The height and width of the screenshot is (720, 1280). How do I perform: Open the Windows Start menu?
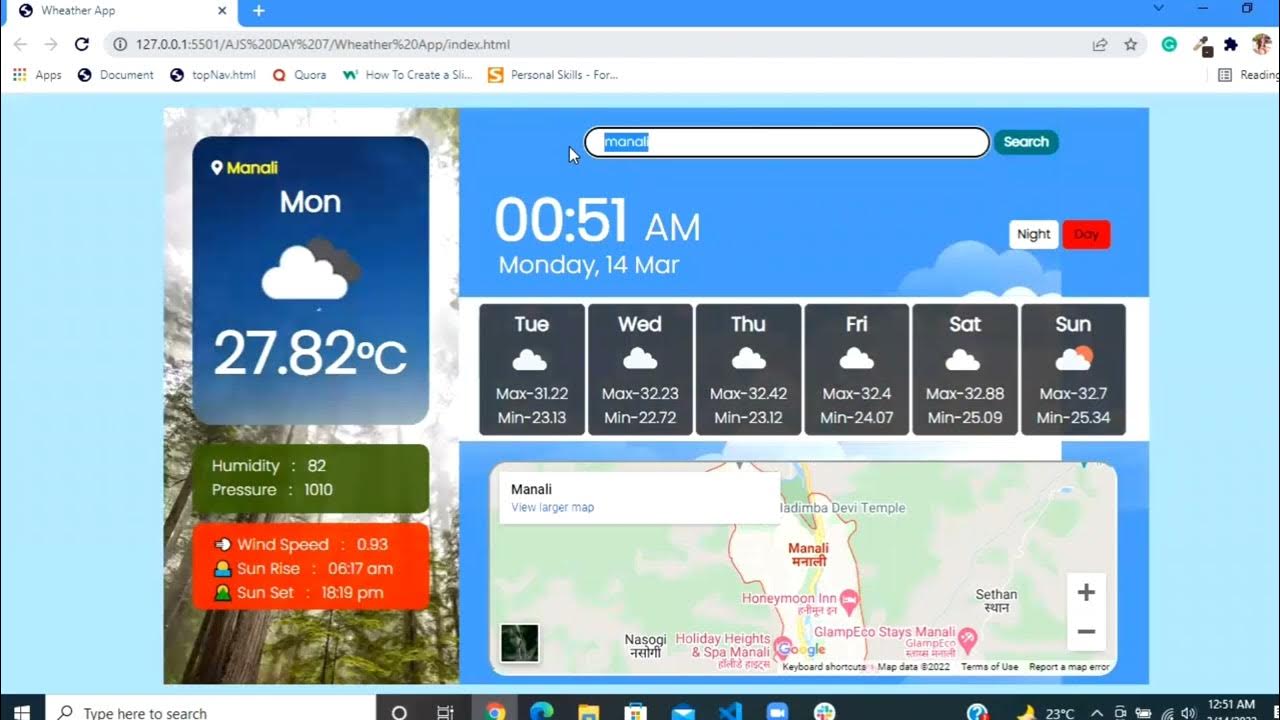click(22, 711)
